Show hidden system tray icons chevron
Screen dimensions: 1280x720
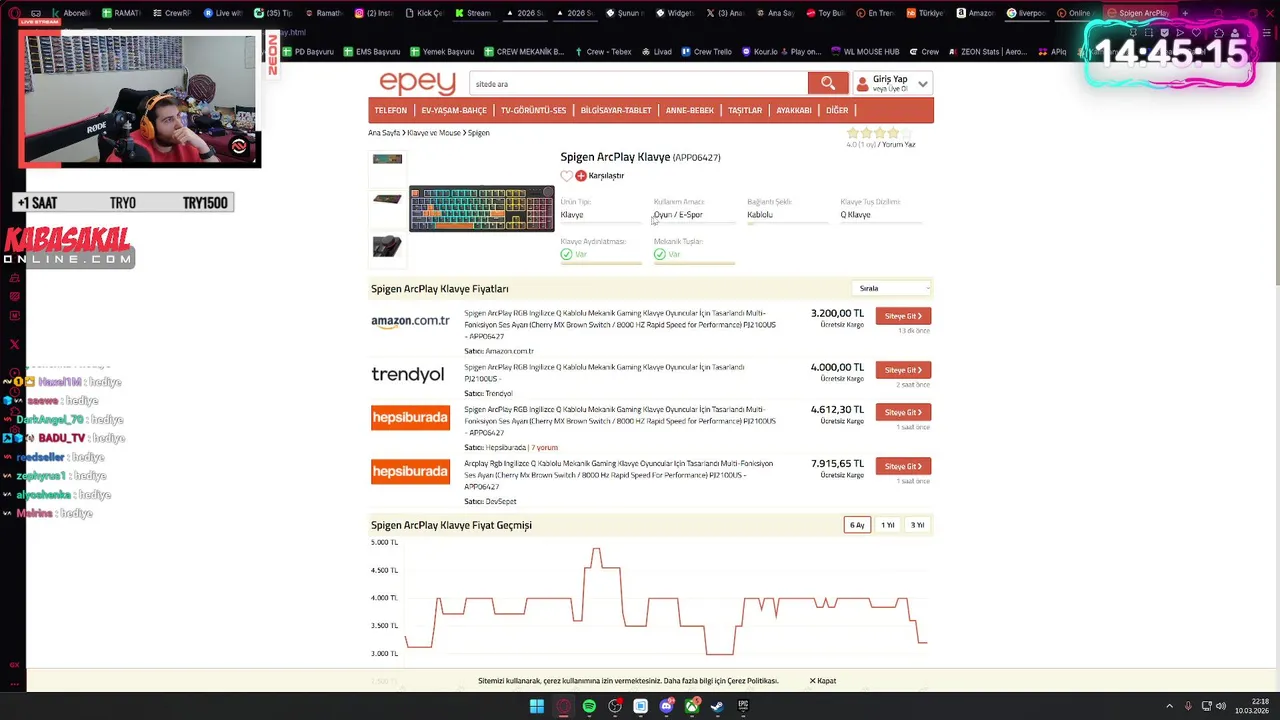[x=1169, y=706]
